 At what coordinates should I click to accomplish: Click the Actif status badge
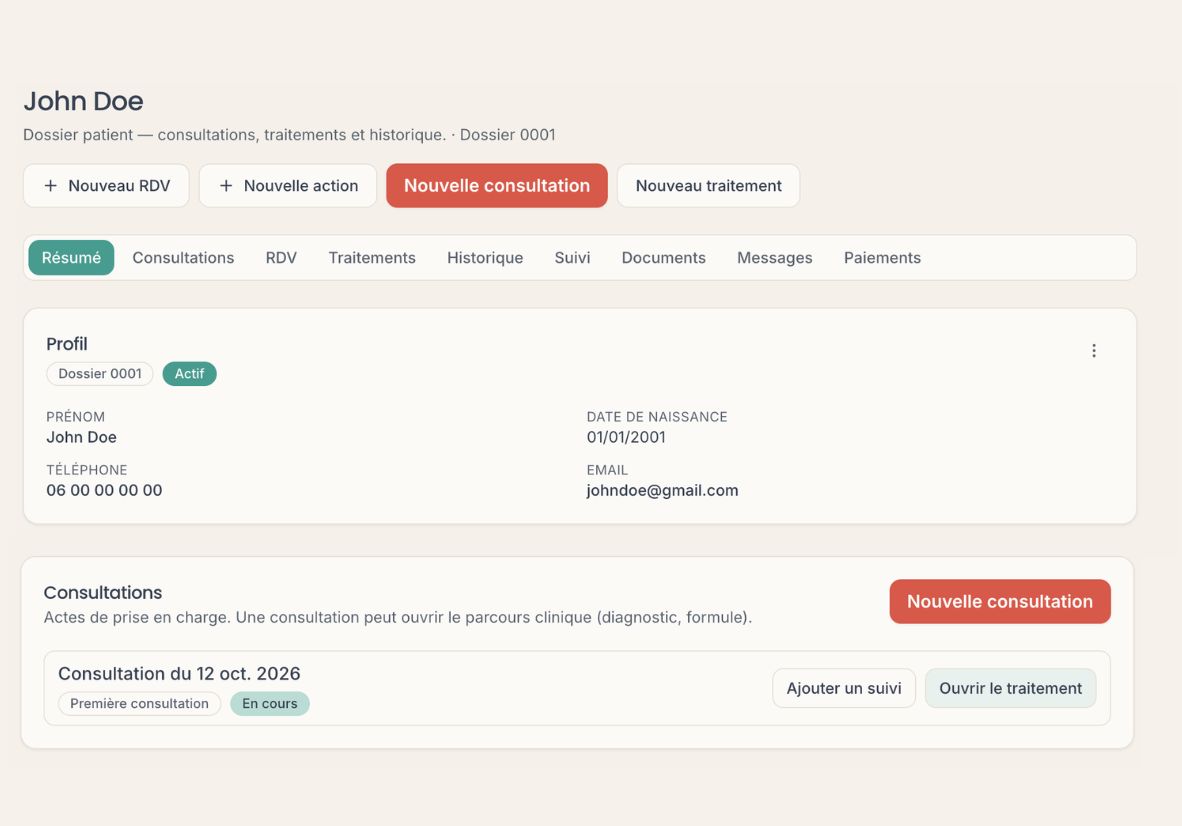189,374
